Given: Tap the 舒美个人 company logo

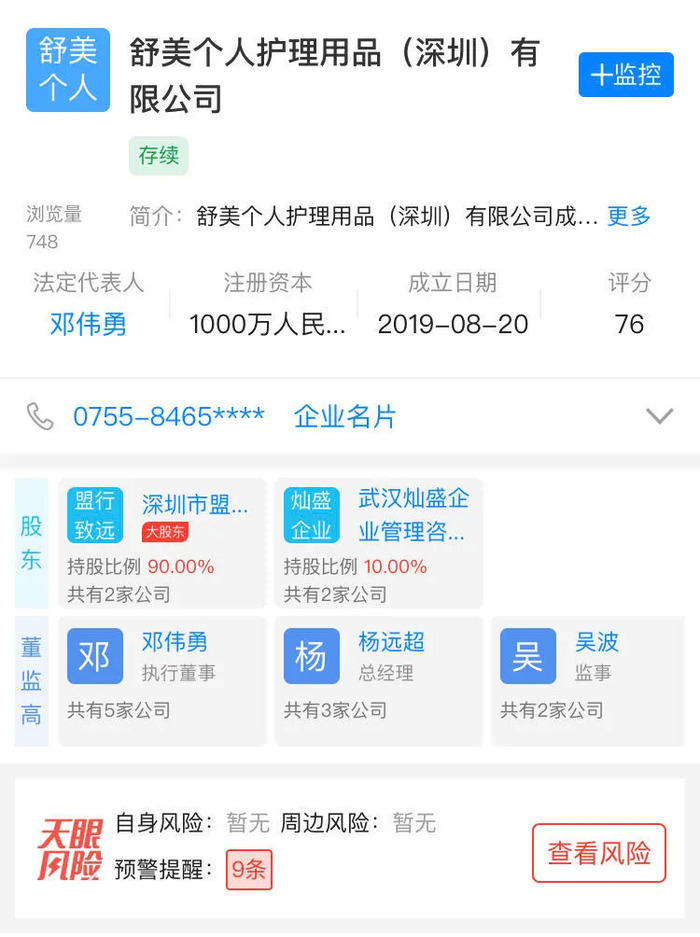Looking at the screenshot, I should coord(68,70).
